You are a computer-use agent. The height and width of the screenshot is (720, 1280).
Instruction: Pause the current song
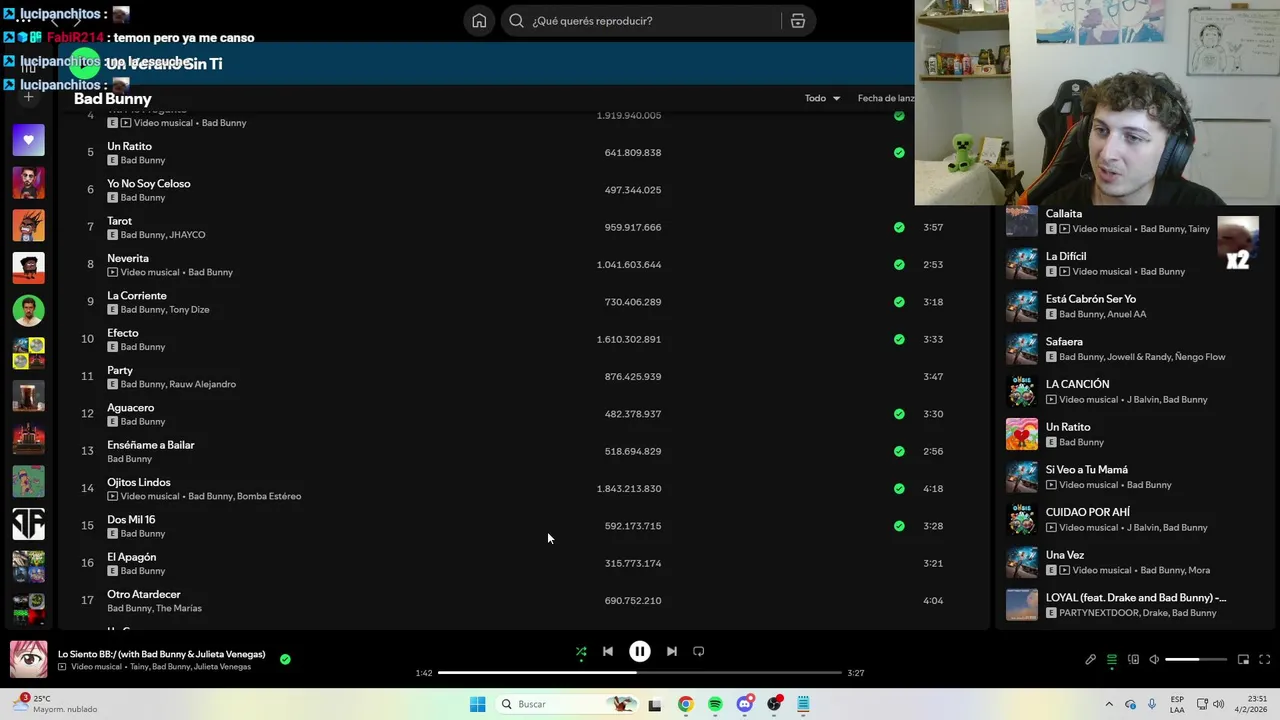[x=640, y=652]
